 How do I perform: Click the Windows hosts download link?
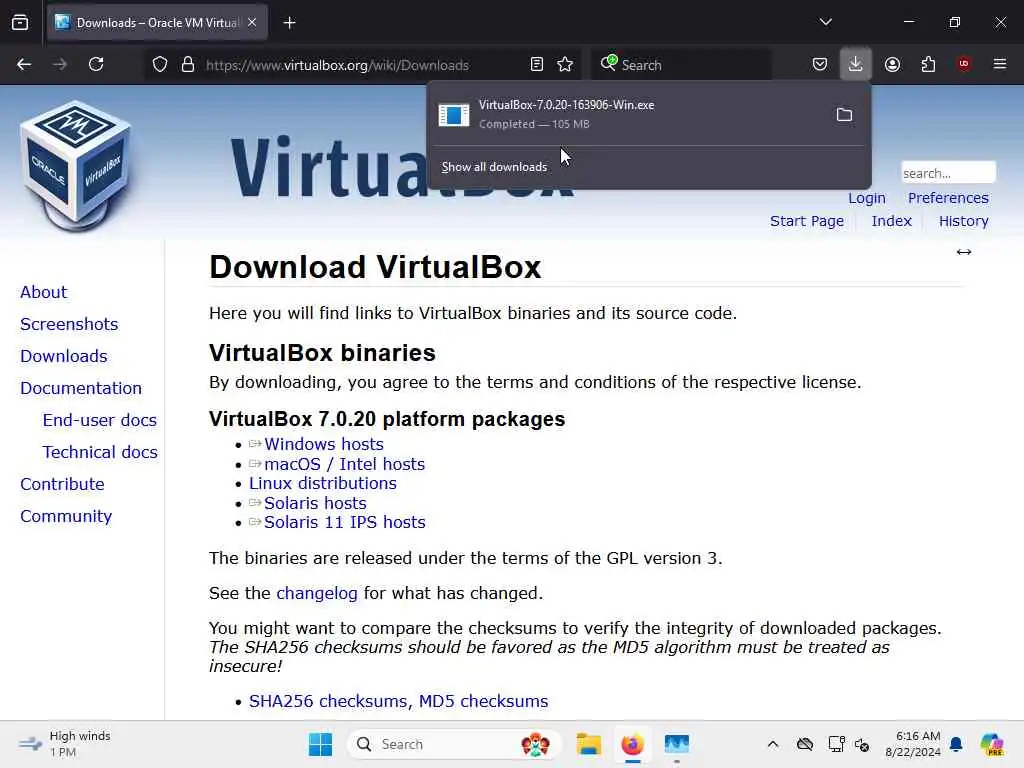(324, 444)
